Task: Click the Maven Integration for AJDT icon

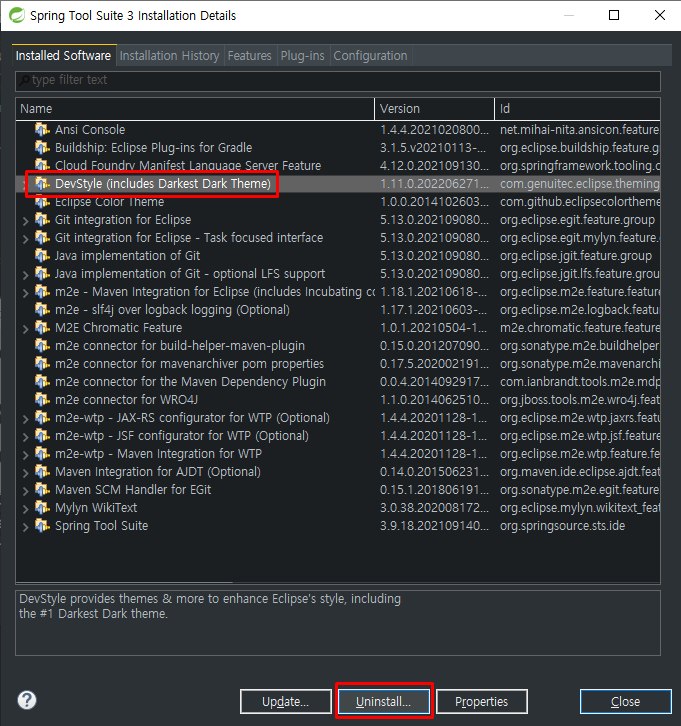Action: pos(42,472)
